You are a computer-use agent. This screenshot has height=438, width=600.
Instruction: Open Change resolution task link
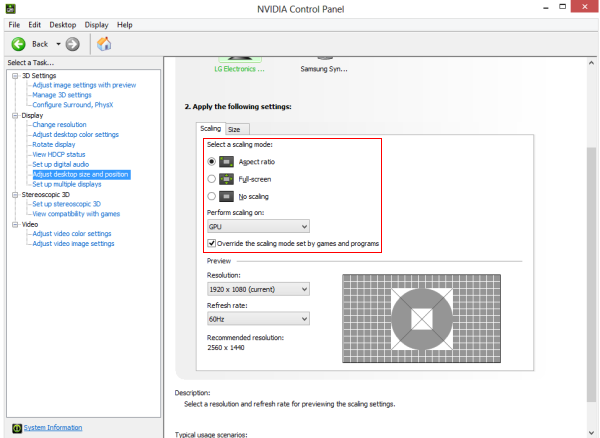[59, 125]
